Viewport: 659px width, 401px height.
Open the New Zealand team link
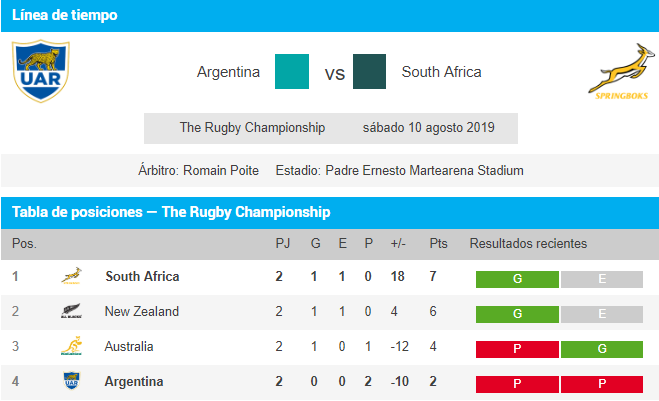pyautogui.click(x=142, y=311)
